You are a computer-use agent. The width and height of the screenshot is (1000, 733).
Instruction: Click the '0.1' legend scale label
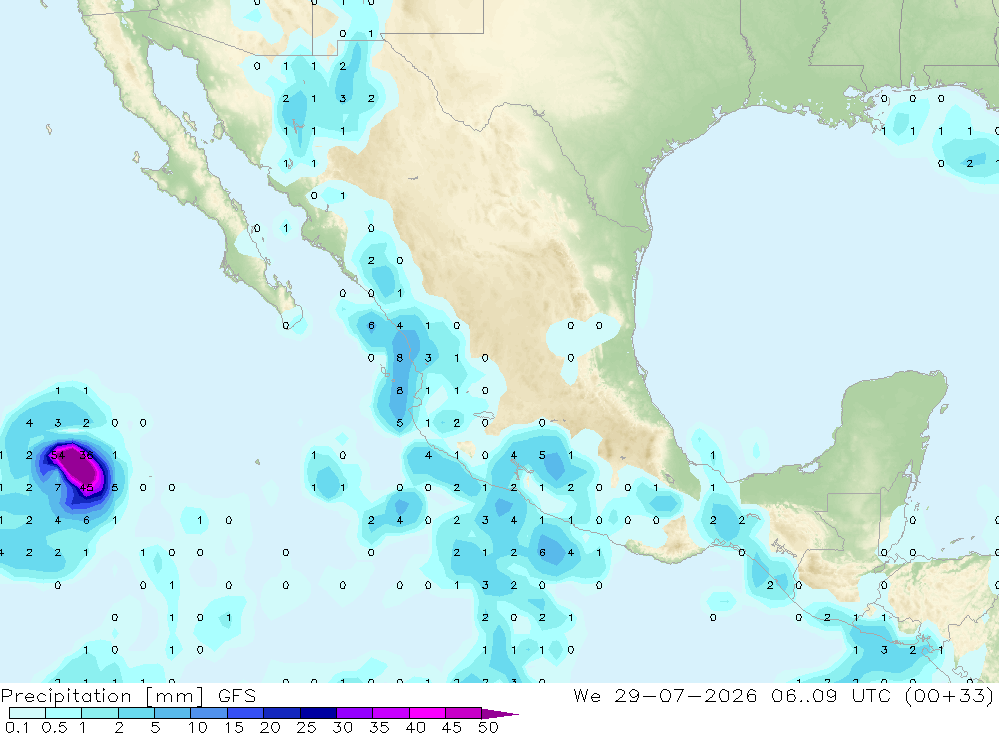pos(17,727)
